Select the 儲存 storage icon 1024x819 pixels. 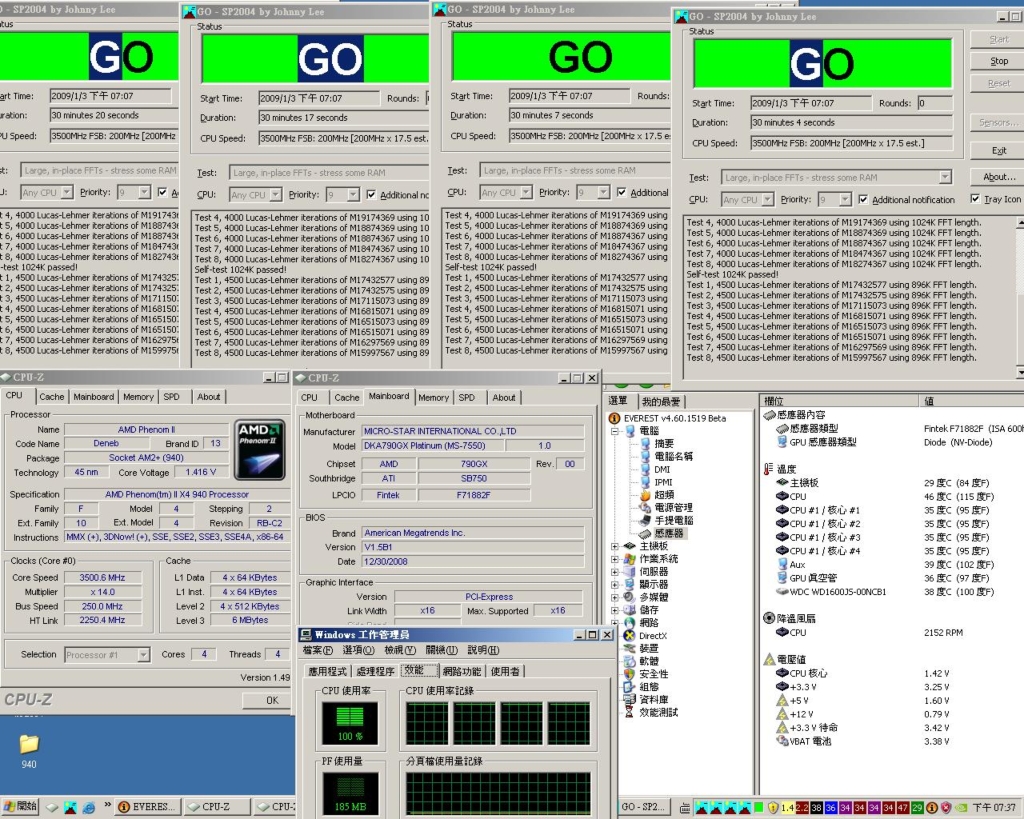630,610
